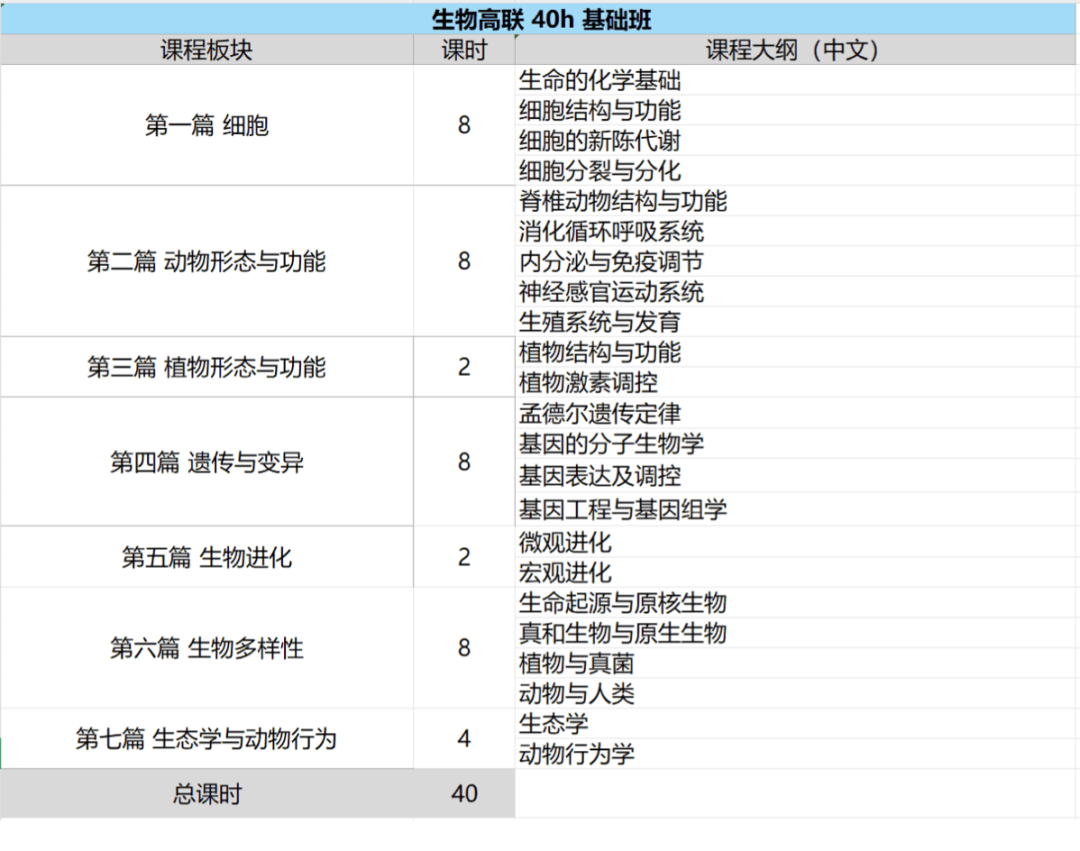
Task: Select hours value 2 for 第三篇 植物形态与功能
Action: click(x=464, y=367)
